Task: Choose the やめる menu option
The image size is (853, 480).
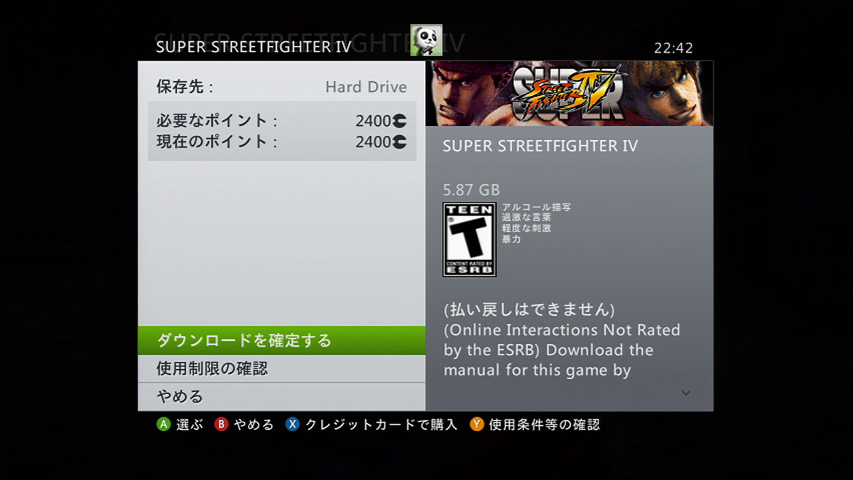Action: (282, 397)
